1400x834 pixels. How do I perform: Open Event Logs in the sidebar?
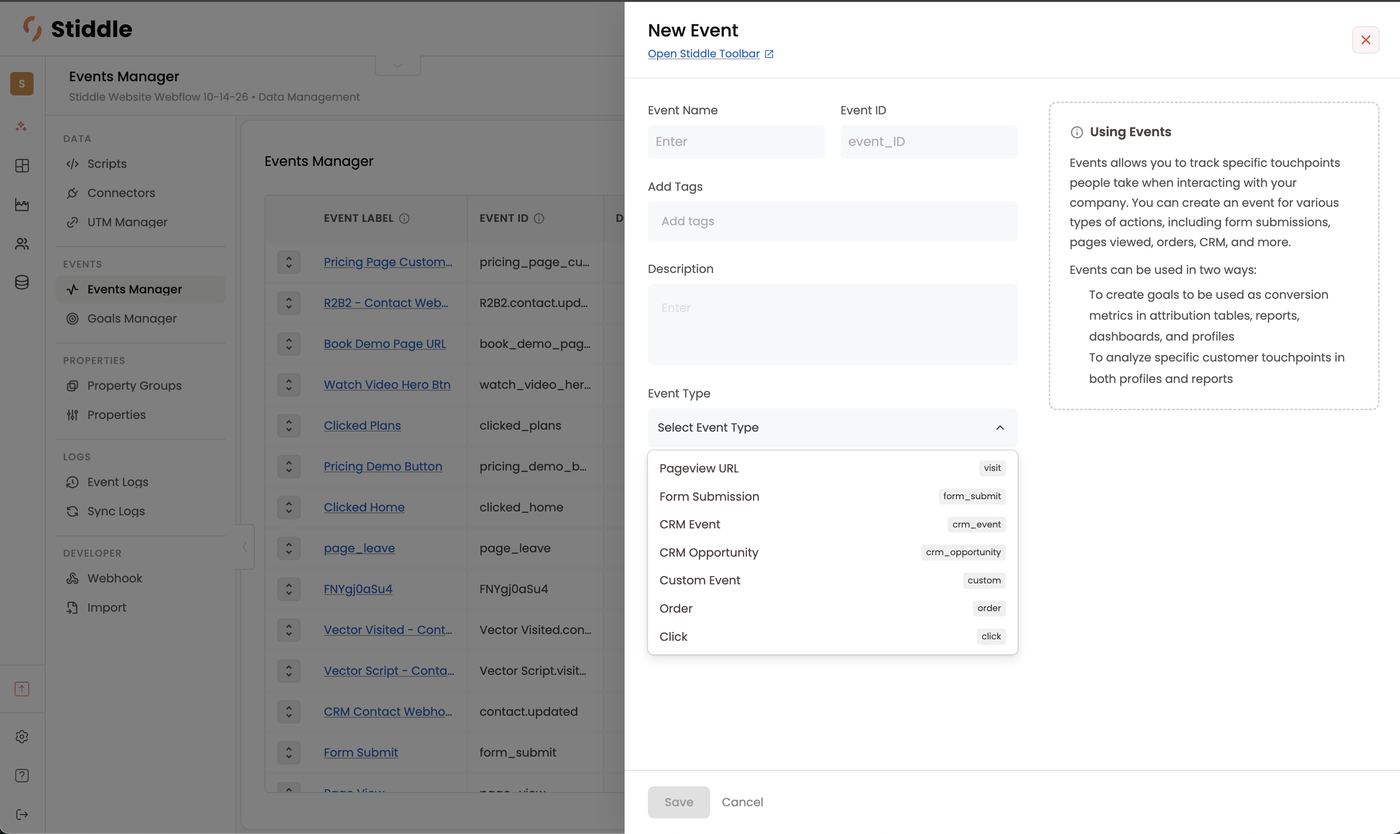[141, 482]
